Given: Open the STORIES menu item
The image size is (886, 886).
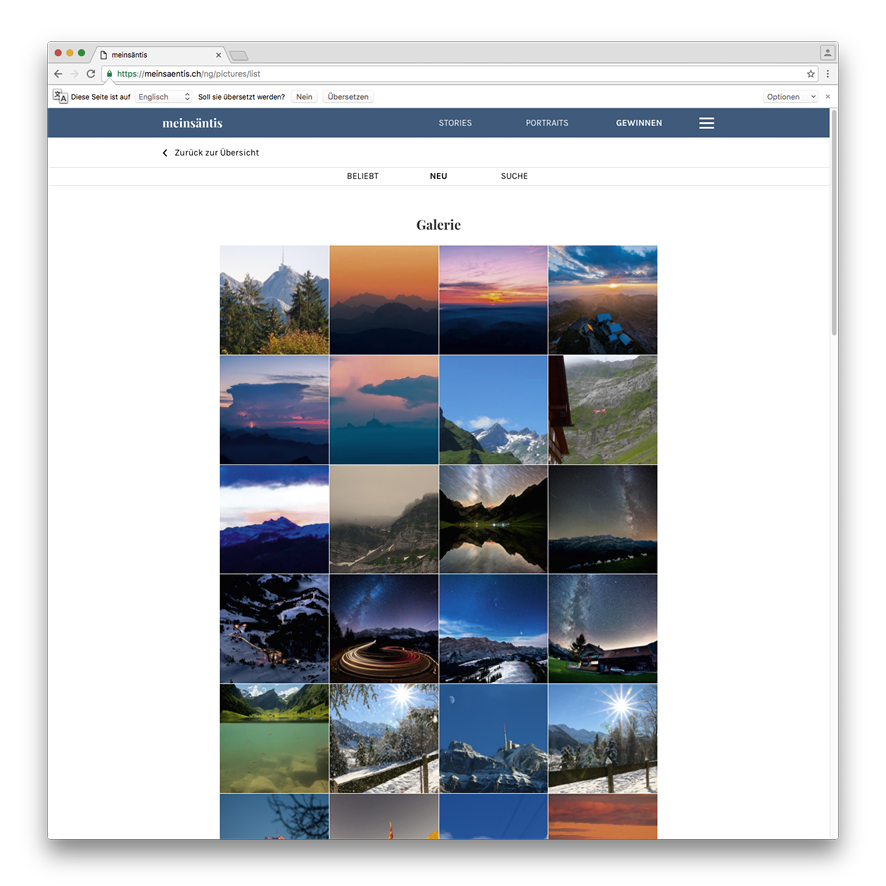Looking at the screenshot, I should (455, 123).
